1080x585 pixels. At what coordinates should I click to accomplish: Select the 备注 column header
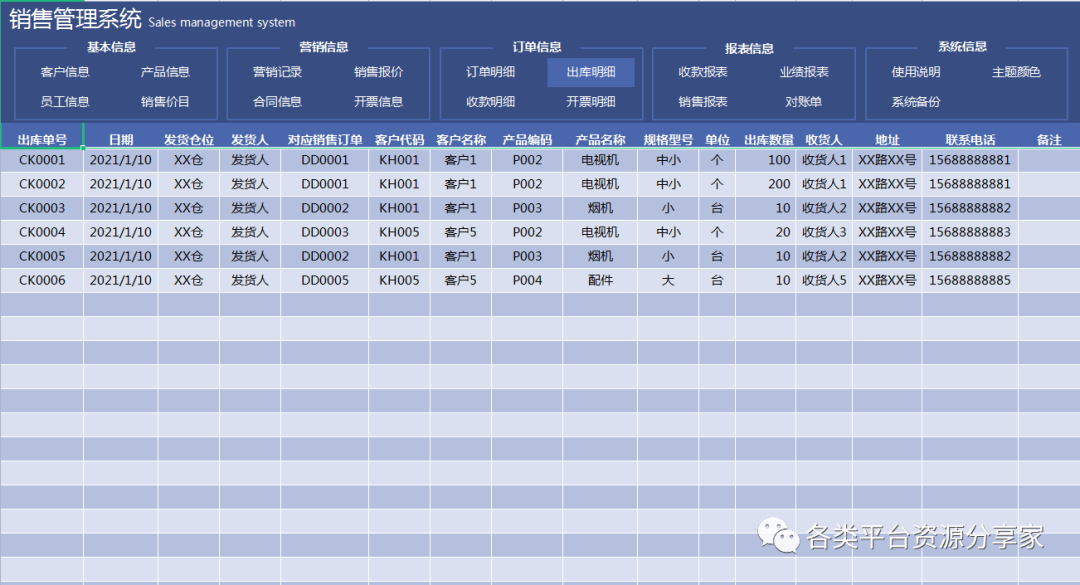(1049, 140)
